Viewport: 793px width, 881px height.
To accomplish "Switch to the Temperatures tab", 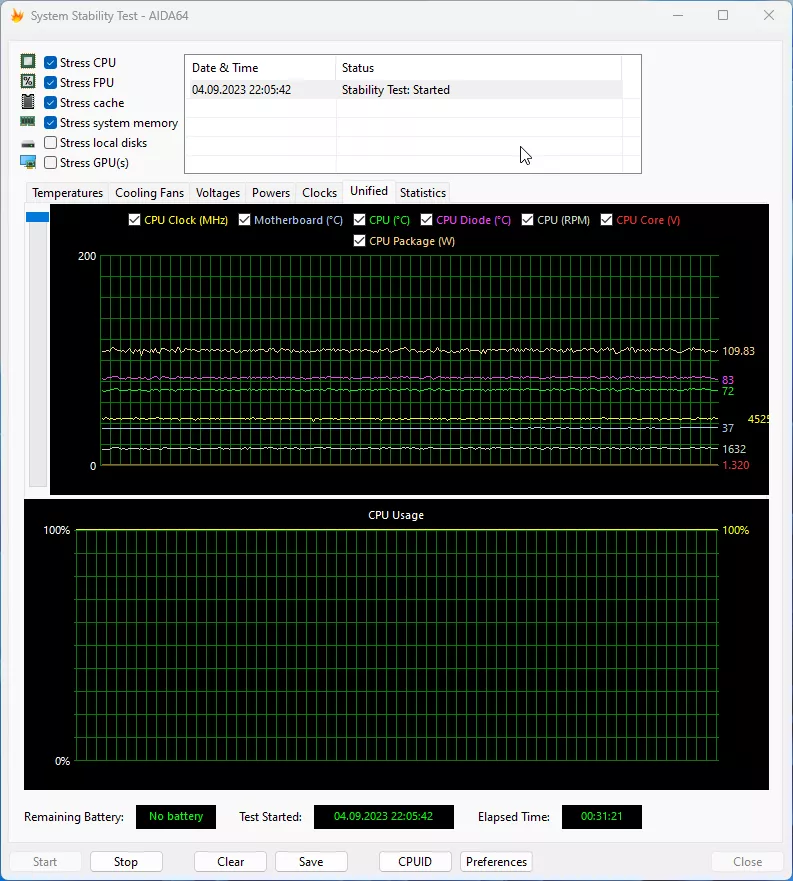I will pos(67,193).
